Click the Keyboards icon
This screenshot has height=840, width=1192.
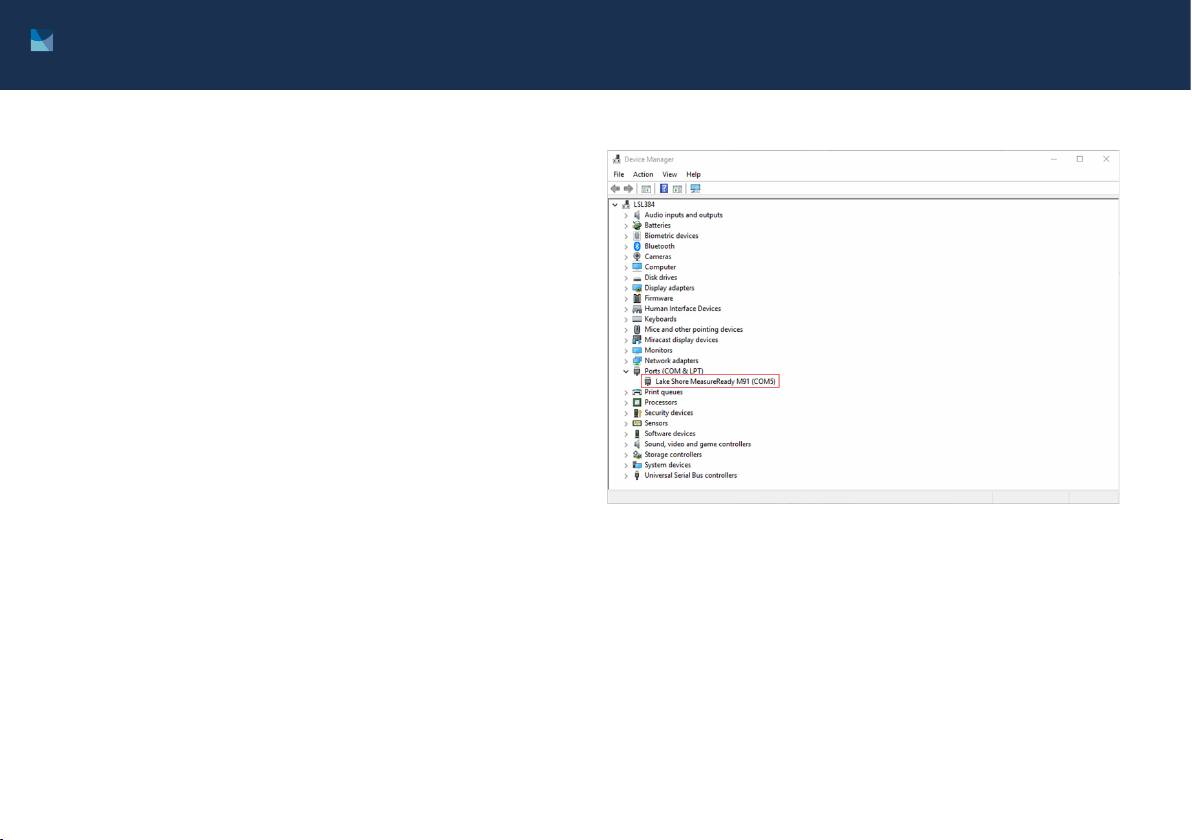637,319
